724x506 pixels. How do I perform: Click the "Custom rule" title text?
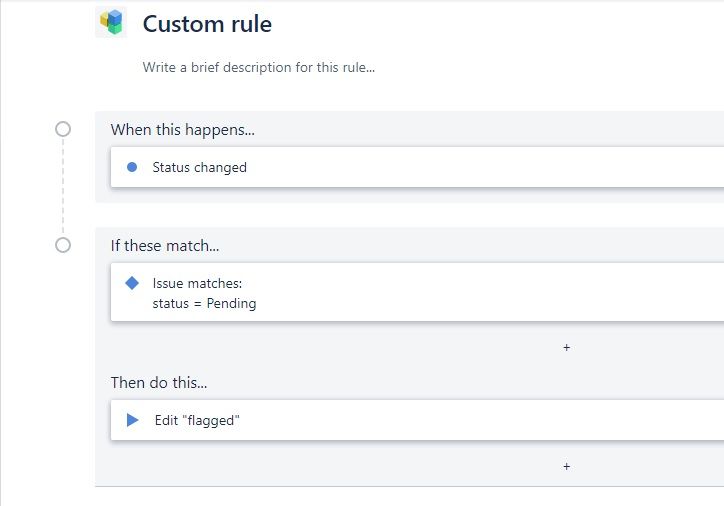pos(207,24)
